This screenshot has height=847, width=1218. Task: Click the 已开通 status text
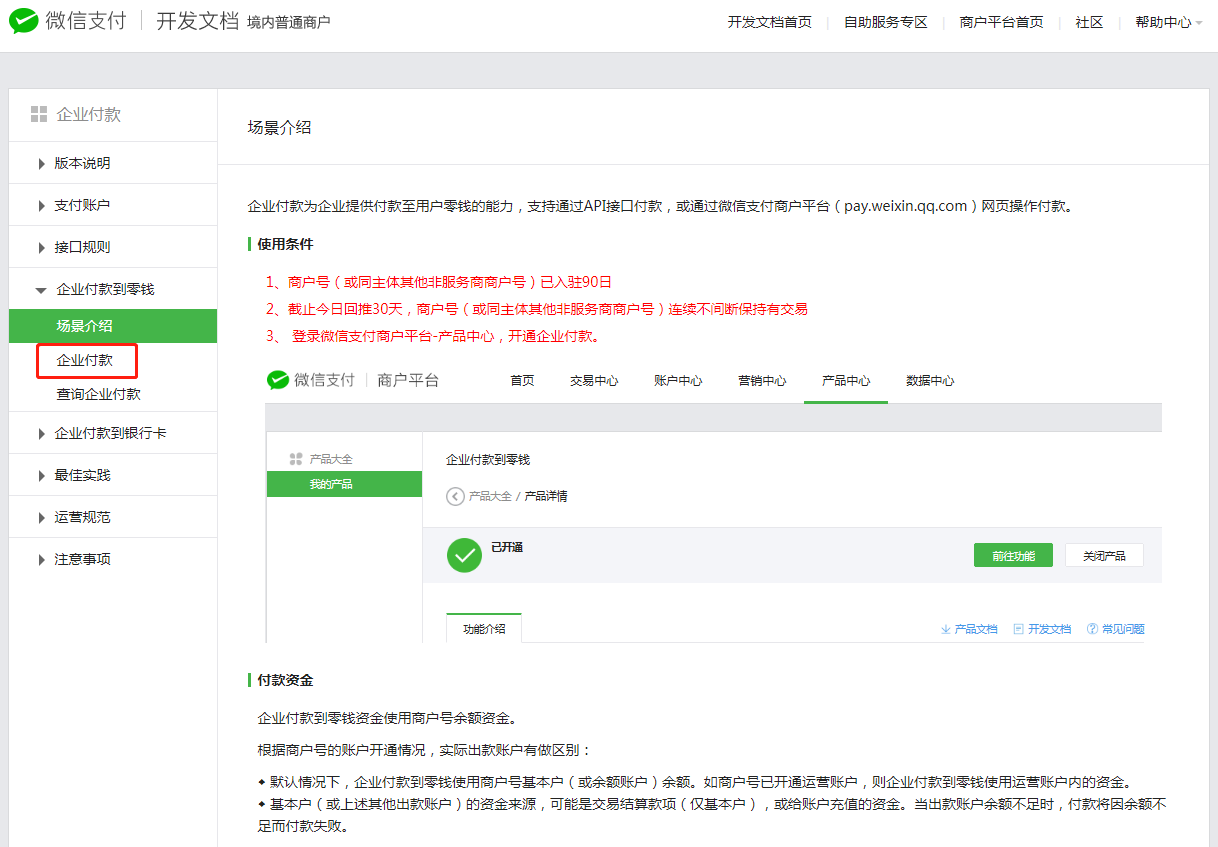(x=507, y=547)
